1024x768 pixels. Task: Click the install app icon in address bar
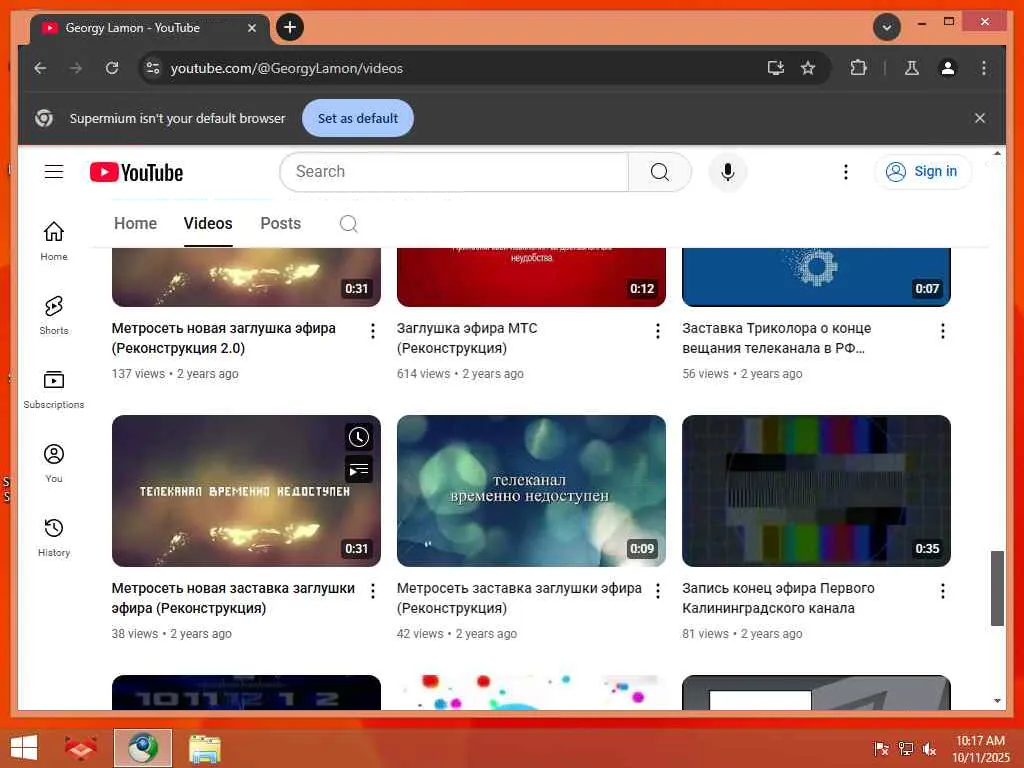tap(775, 68)
